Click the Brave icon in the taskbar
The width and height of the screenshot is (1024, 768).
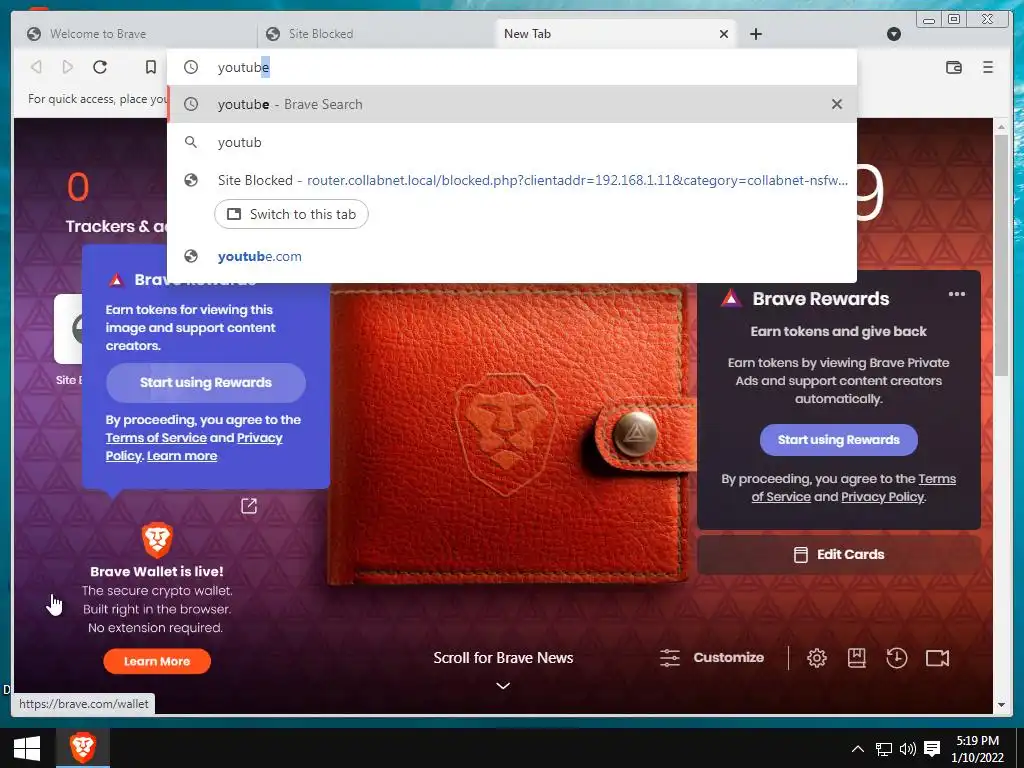(x=83, y=748)
